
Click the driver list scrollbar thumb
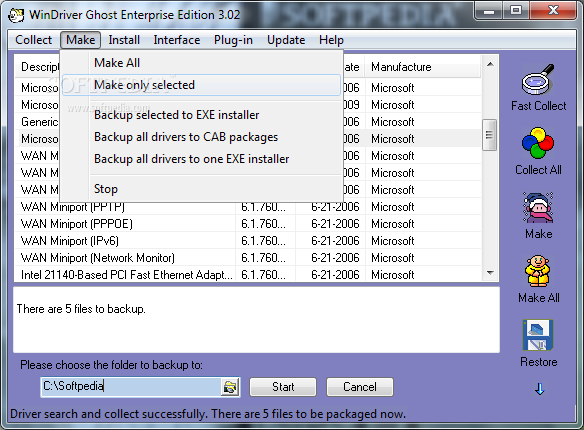(489, 135)
